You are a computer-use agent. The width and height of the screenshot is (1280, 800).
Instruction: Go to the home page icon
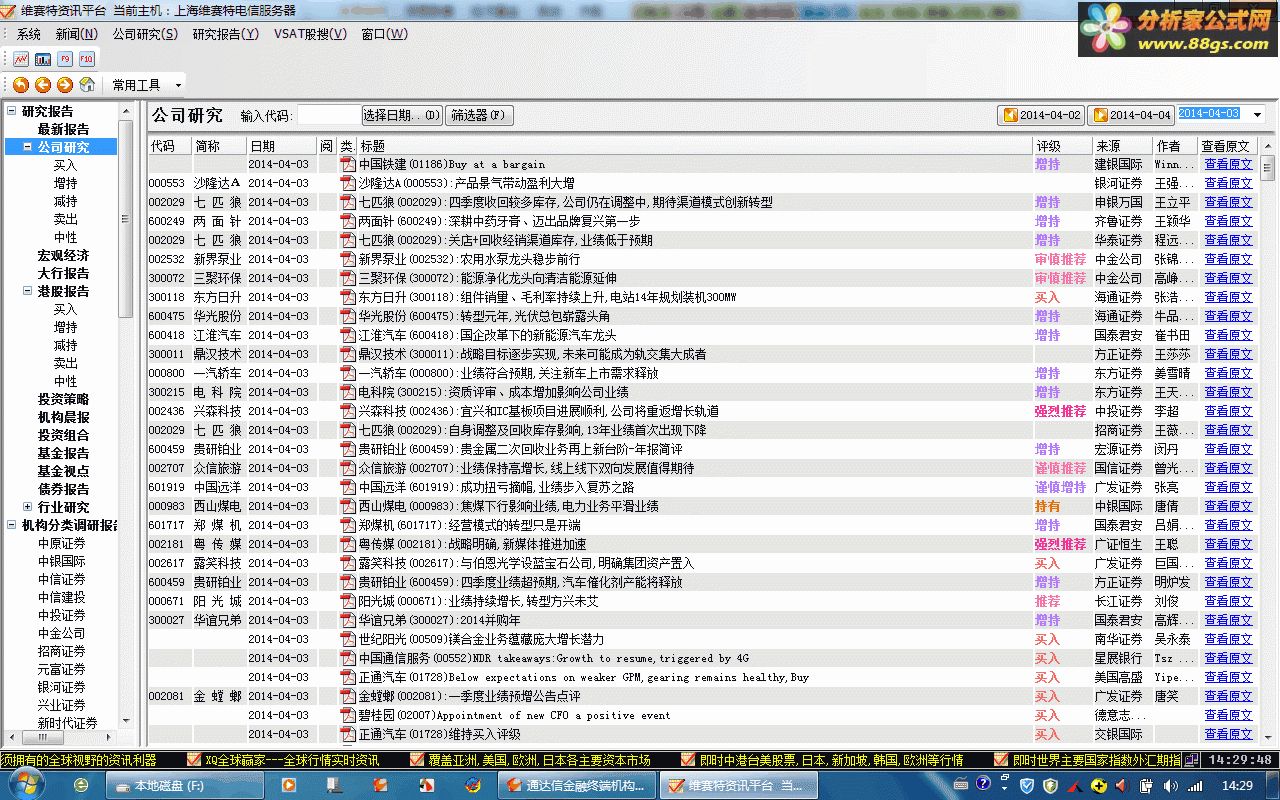87,85
